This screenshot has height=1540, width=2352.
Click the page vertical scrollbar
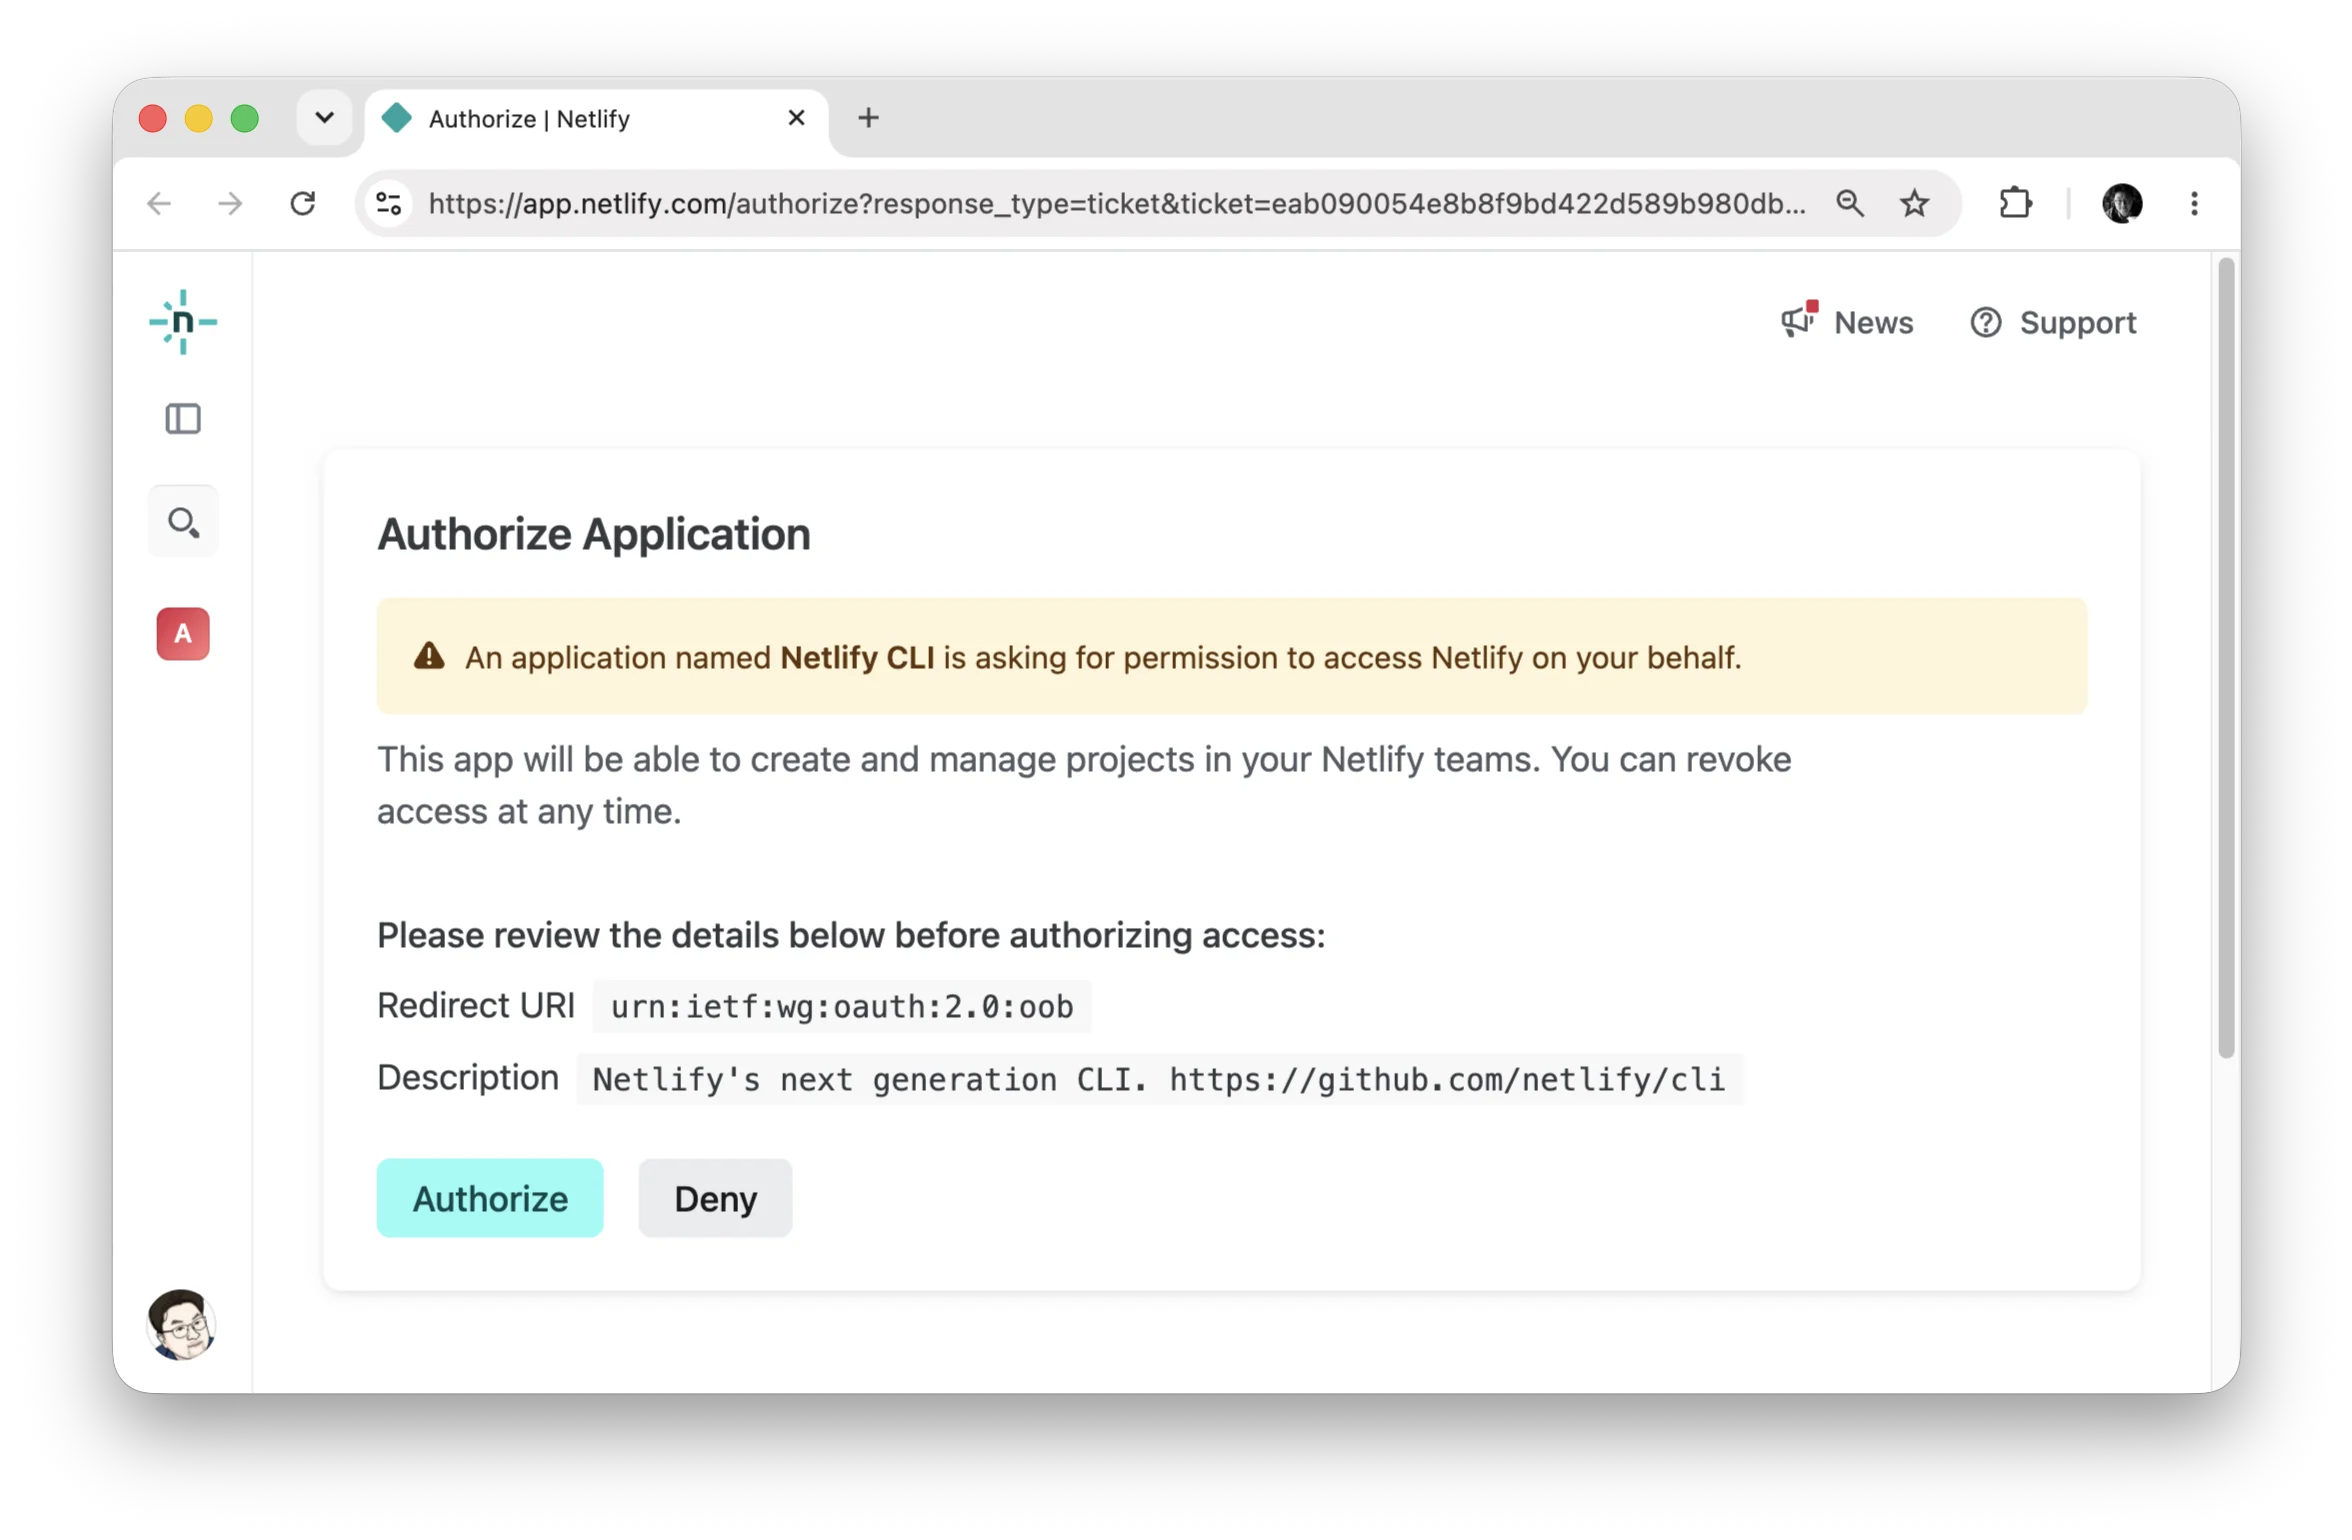coord(2226,658)
